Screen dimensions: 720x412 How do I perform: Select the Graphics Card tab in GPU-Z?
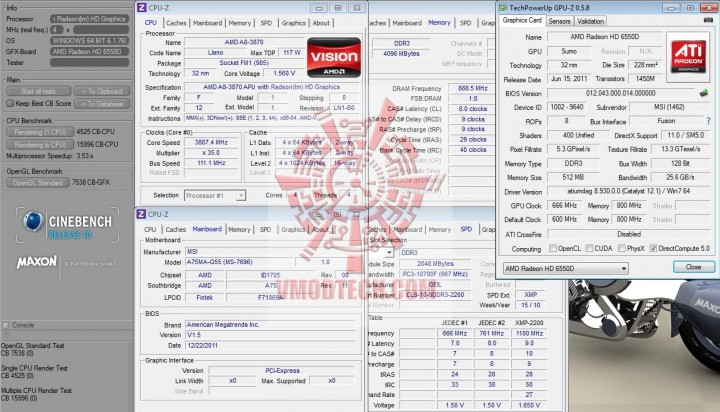(522, 20)
